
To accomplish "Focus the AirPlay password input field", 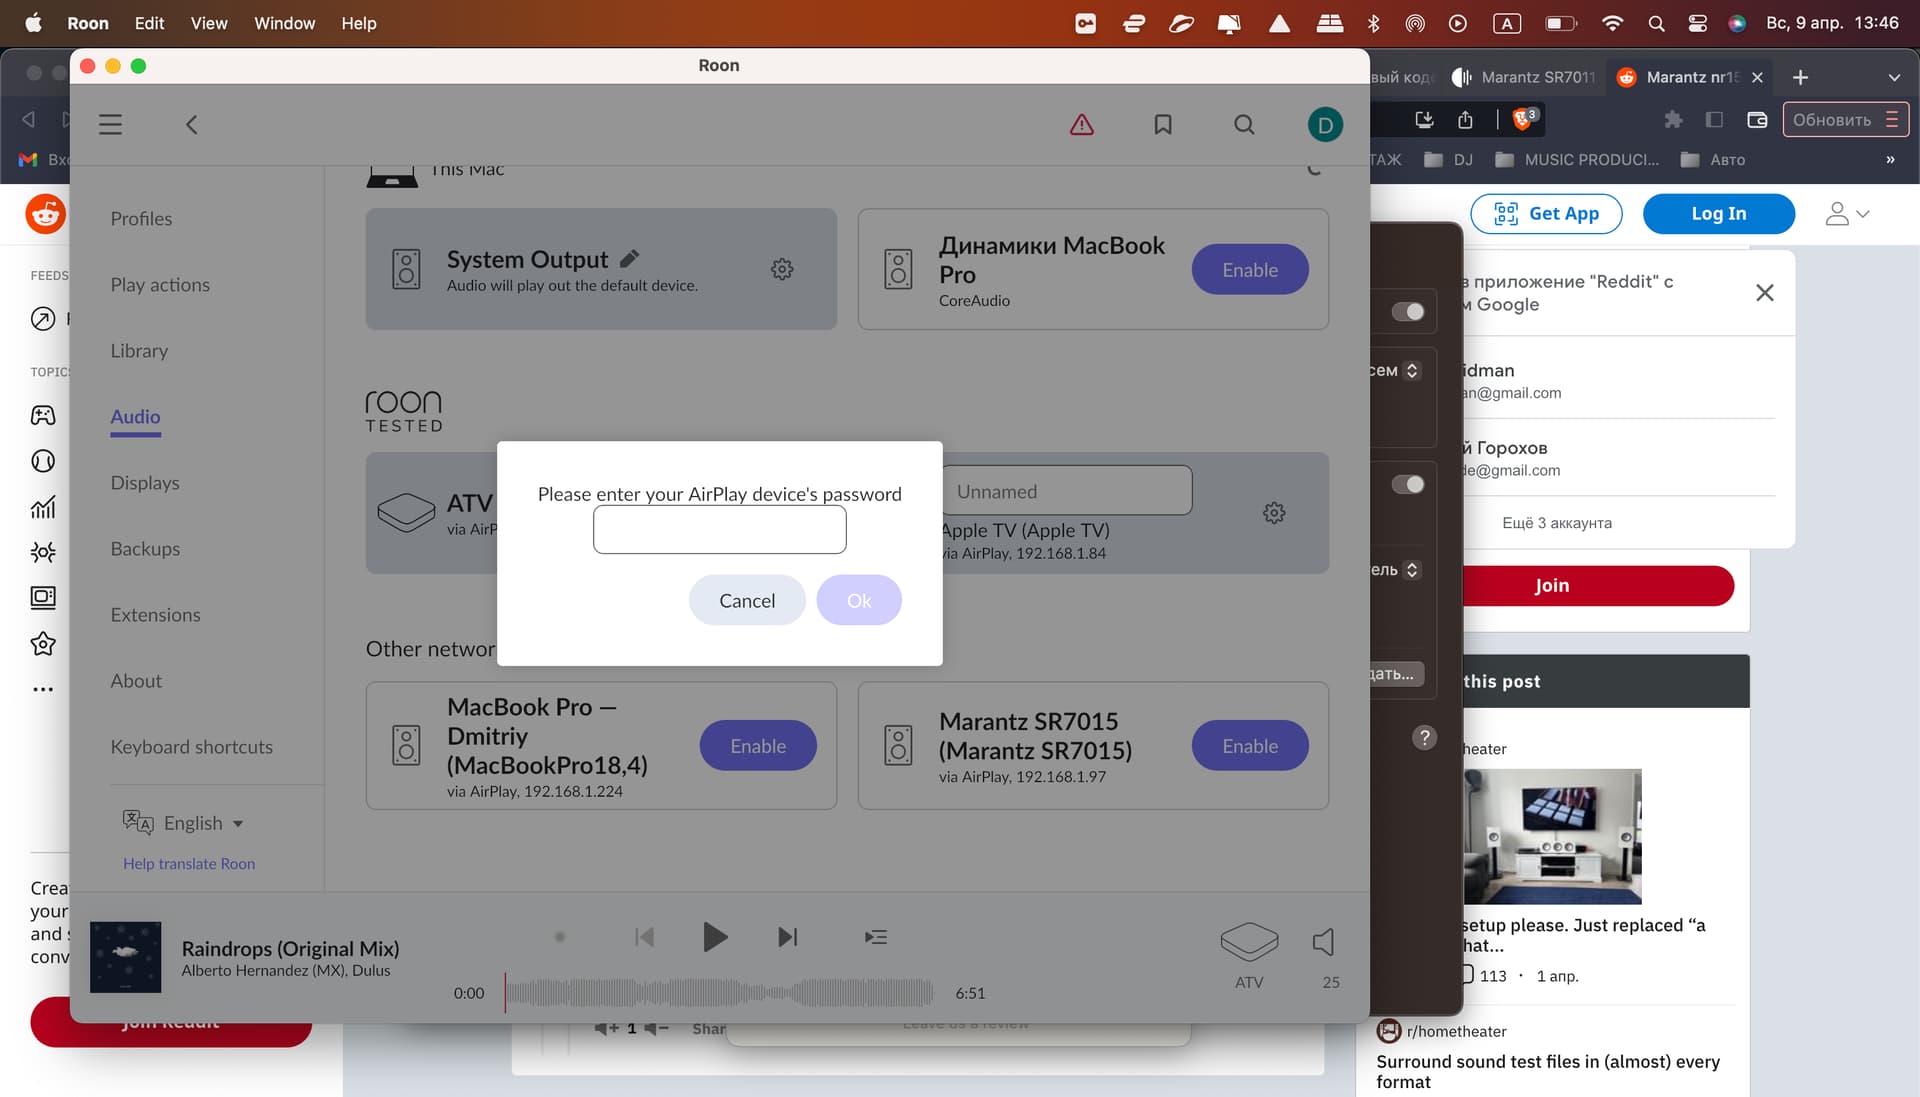I will [719, 529].
